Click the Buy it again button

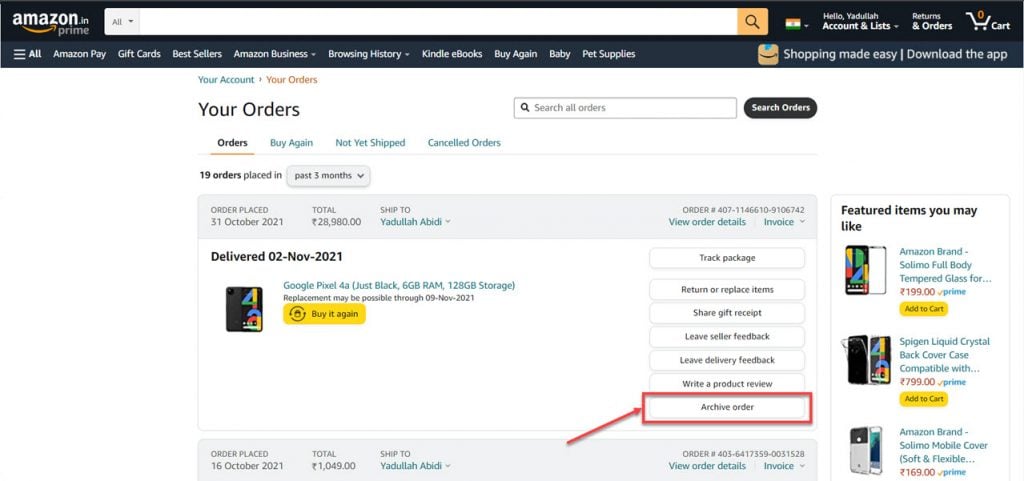pyautogui.click(x=325, y=314)
